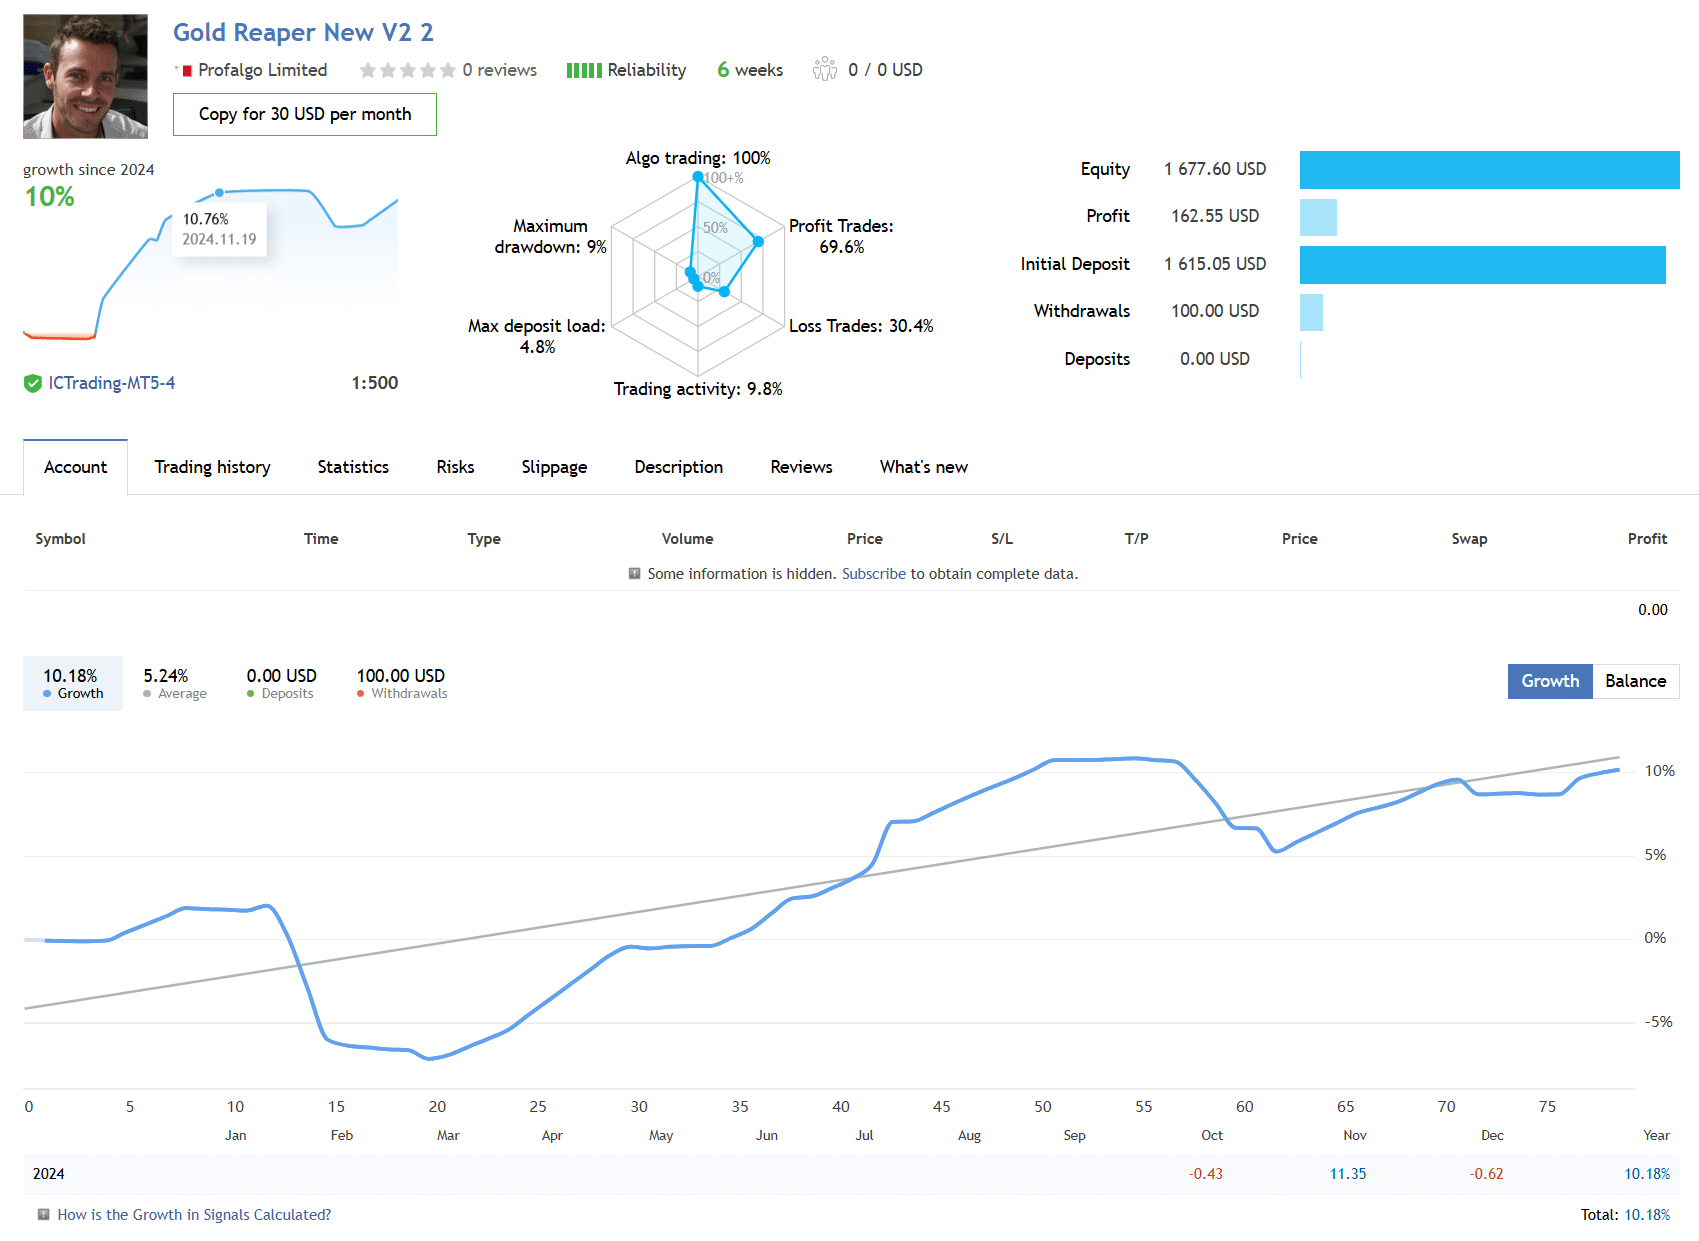Image resolution: width=1699 pixels, height=1241 pixels.
Task: Click the author profile photo
Action: click(x=85, y=76)
